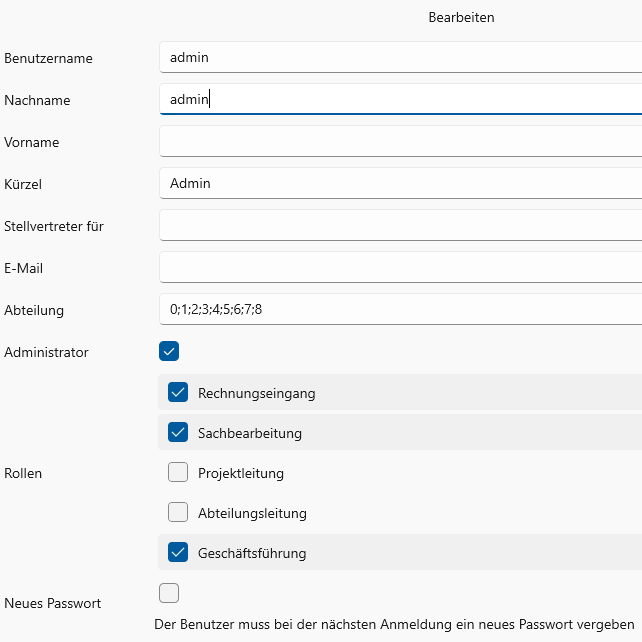
Task: Click the Abteilungsleitung role label
Action: click(x=252, y=513)
